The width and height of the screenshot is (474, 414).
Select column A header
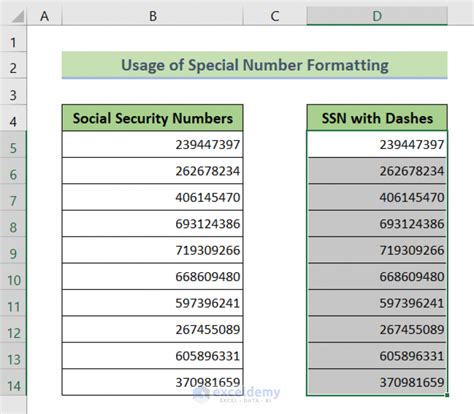(x=44, y=16)
